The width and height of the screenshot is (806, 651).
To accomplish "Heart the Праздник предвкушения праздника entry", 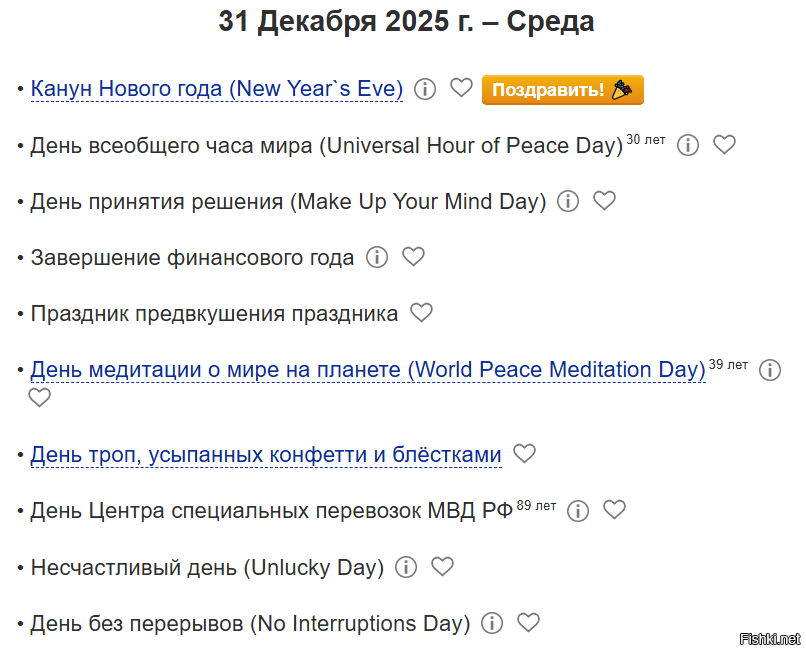I will click(x=422, y=312).
